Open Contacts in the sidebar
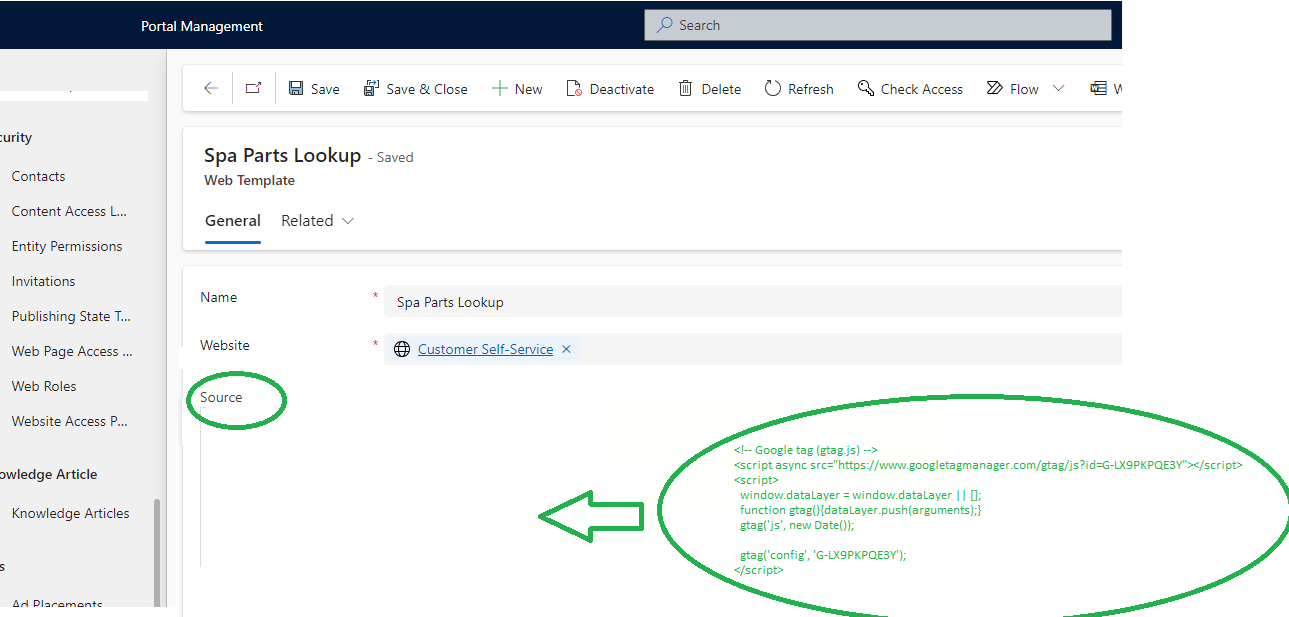The width and height of the screenshot is (1289, 617). pyautogui.click(x=38, y=176)
